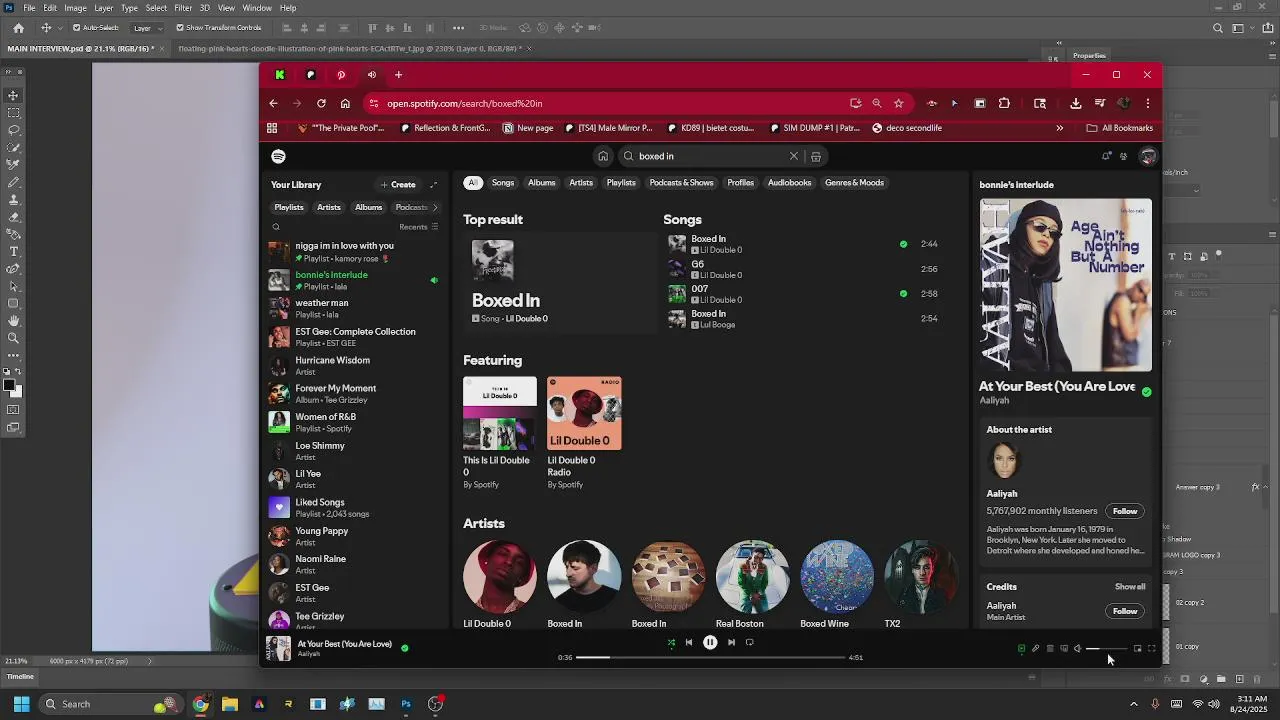Skip to previous track in Spotify

pos(688,642)
